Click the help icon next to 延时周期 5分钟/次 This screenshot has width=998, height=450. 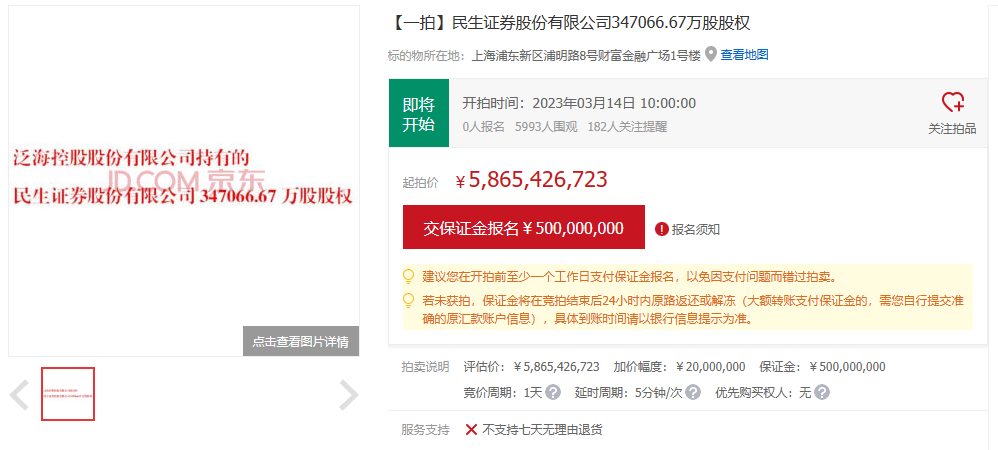(693, 392)
